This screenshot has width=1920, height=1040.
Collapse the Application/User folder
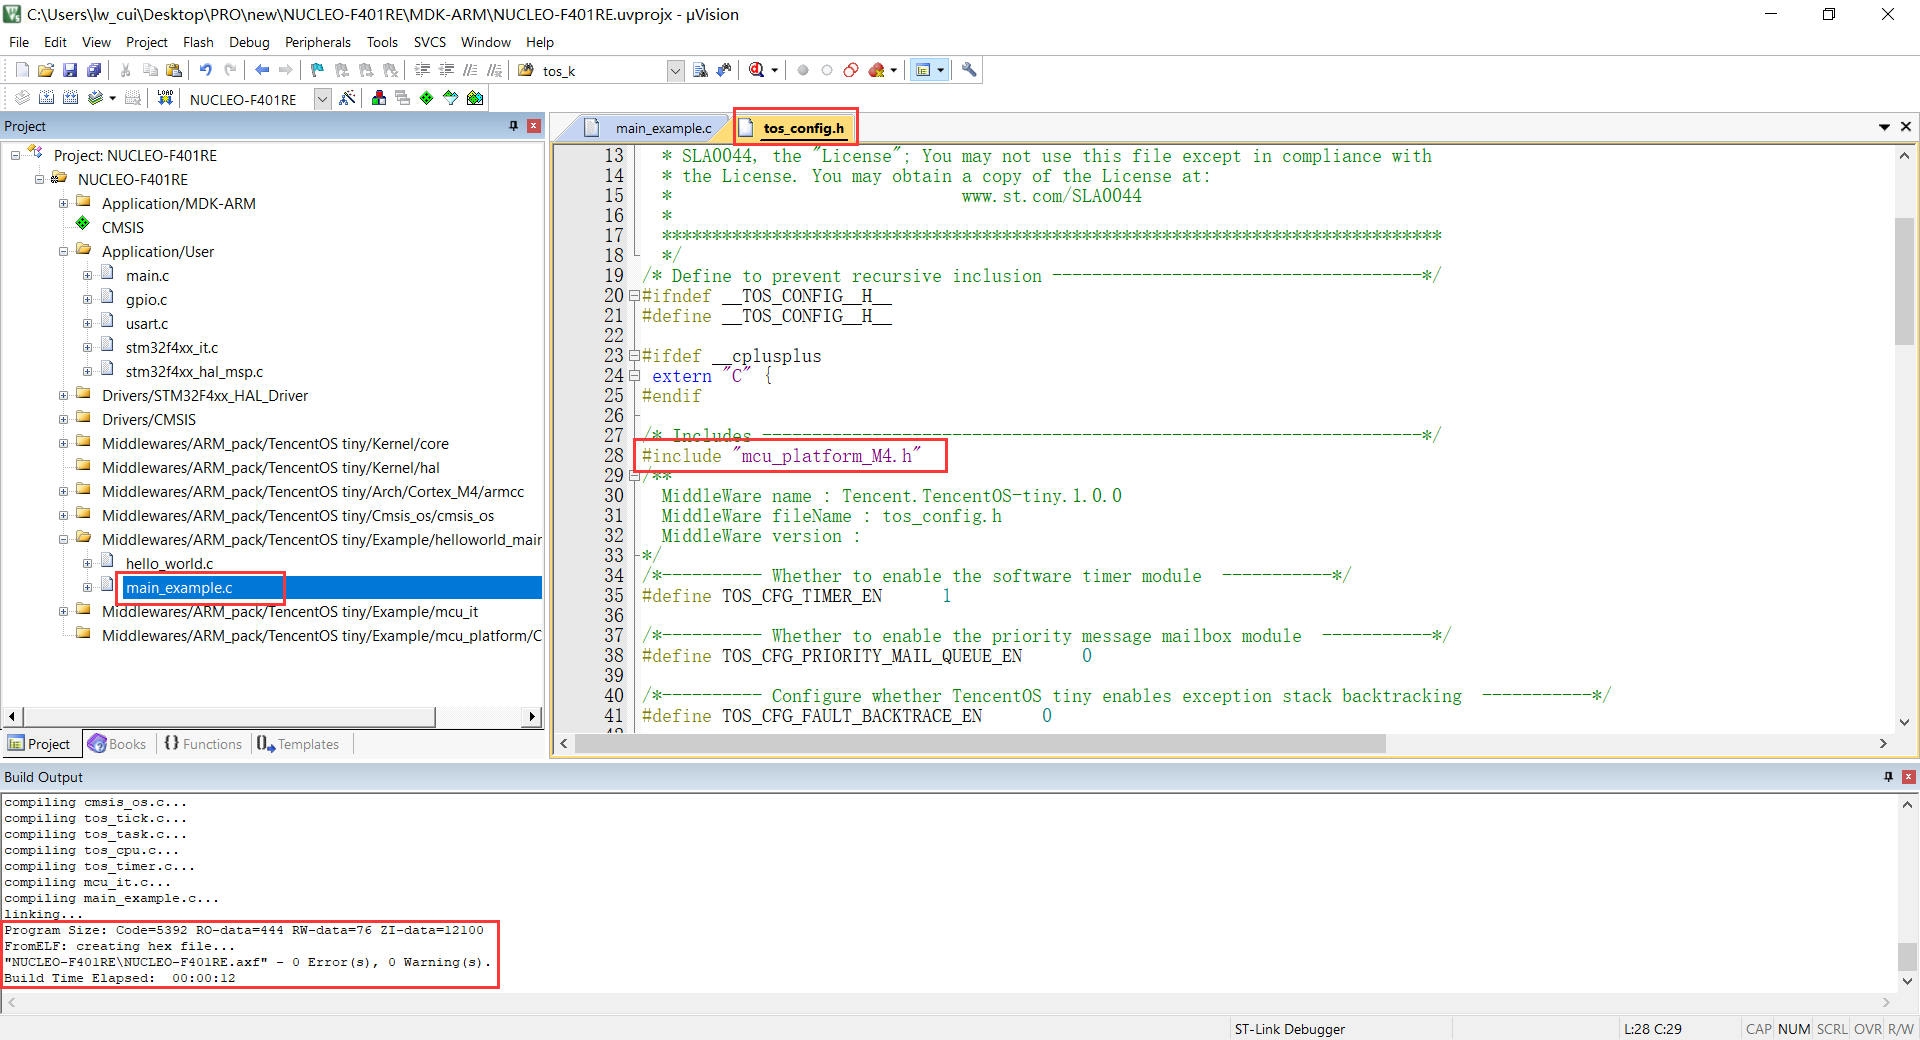coord(64,252)
